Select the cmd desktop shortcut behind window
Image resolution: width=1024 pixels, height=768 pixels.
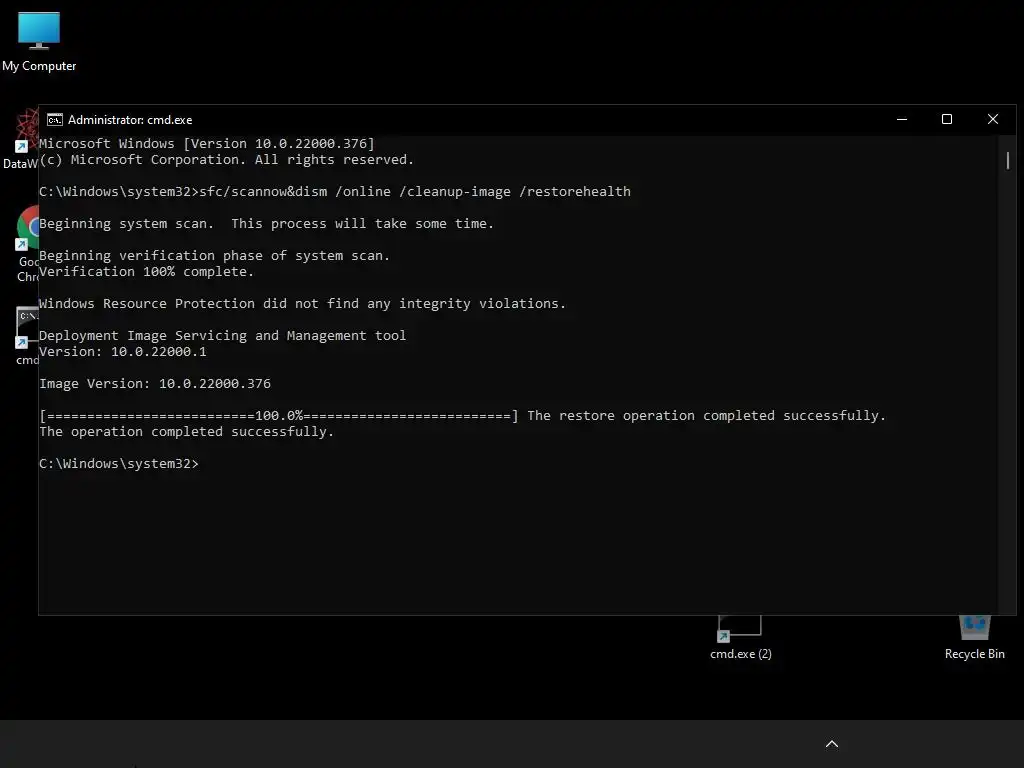(x=27, y=336)
